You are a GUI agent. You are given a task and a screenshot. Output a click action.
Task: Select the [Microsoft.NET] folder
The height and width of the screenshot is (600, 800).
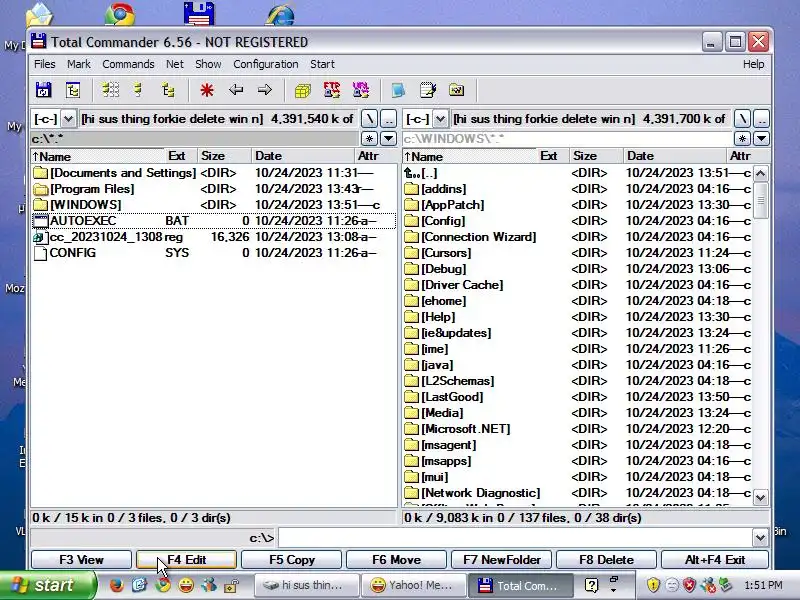coord(578,429)
